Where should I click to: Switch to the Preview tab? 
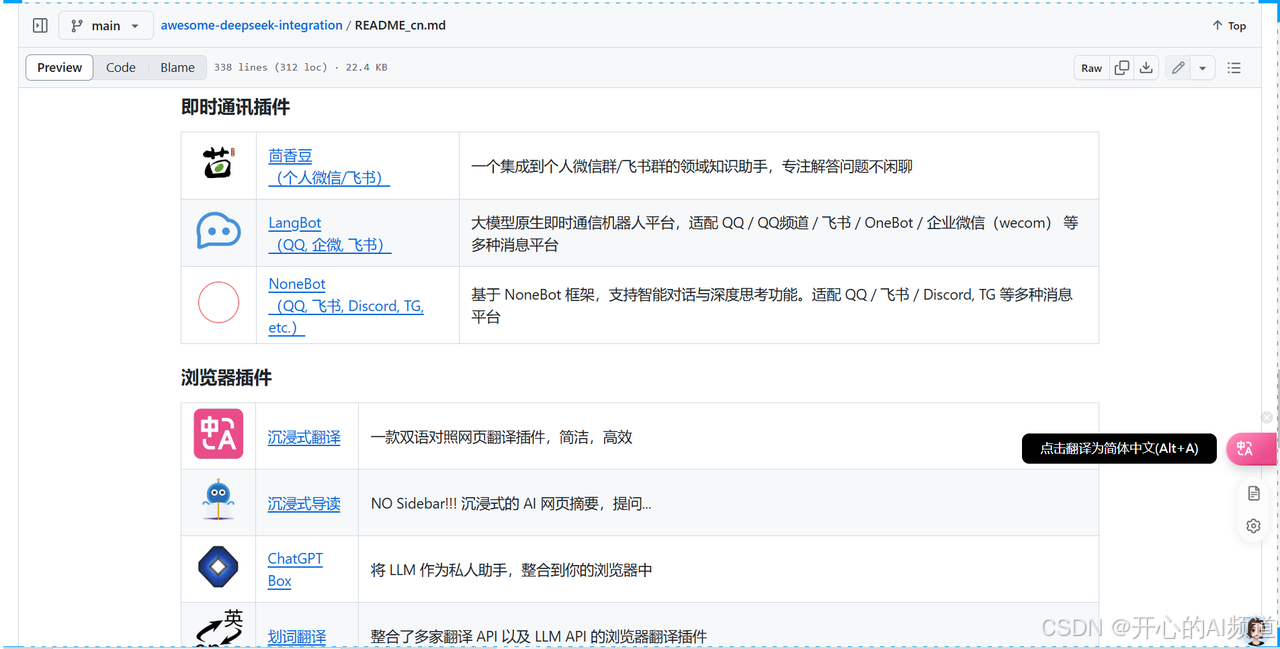(x=60, y=68)
